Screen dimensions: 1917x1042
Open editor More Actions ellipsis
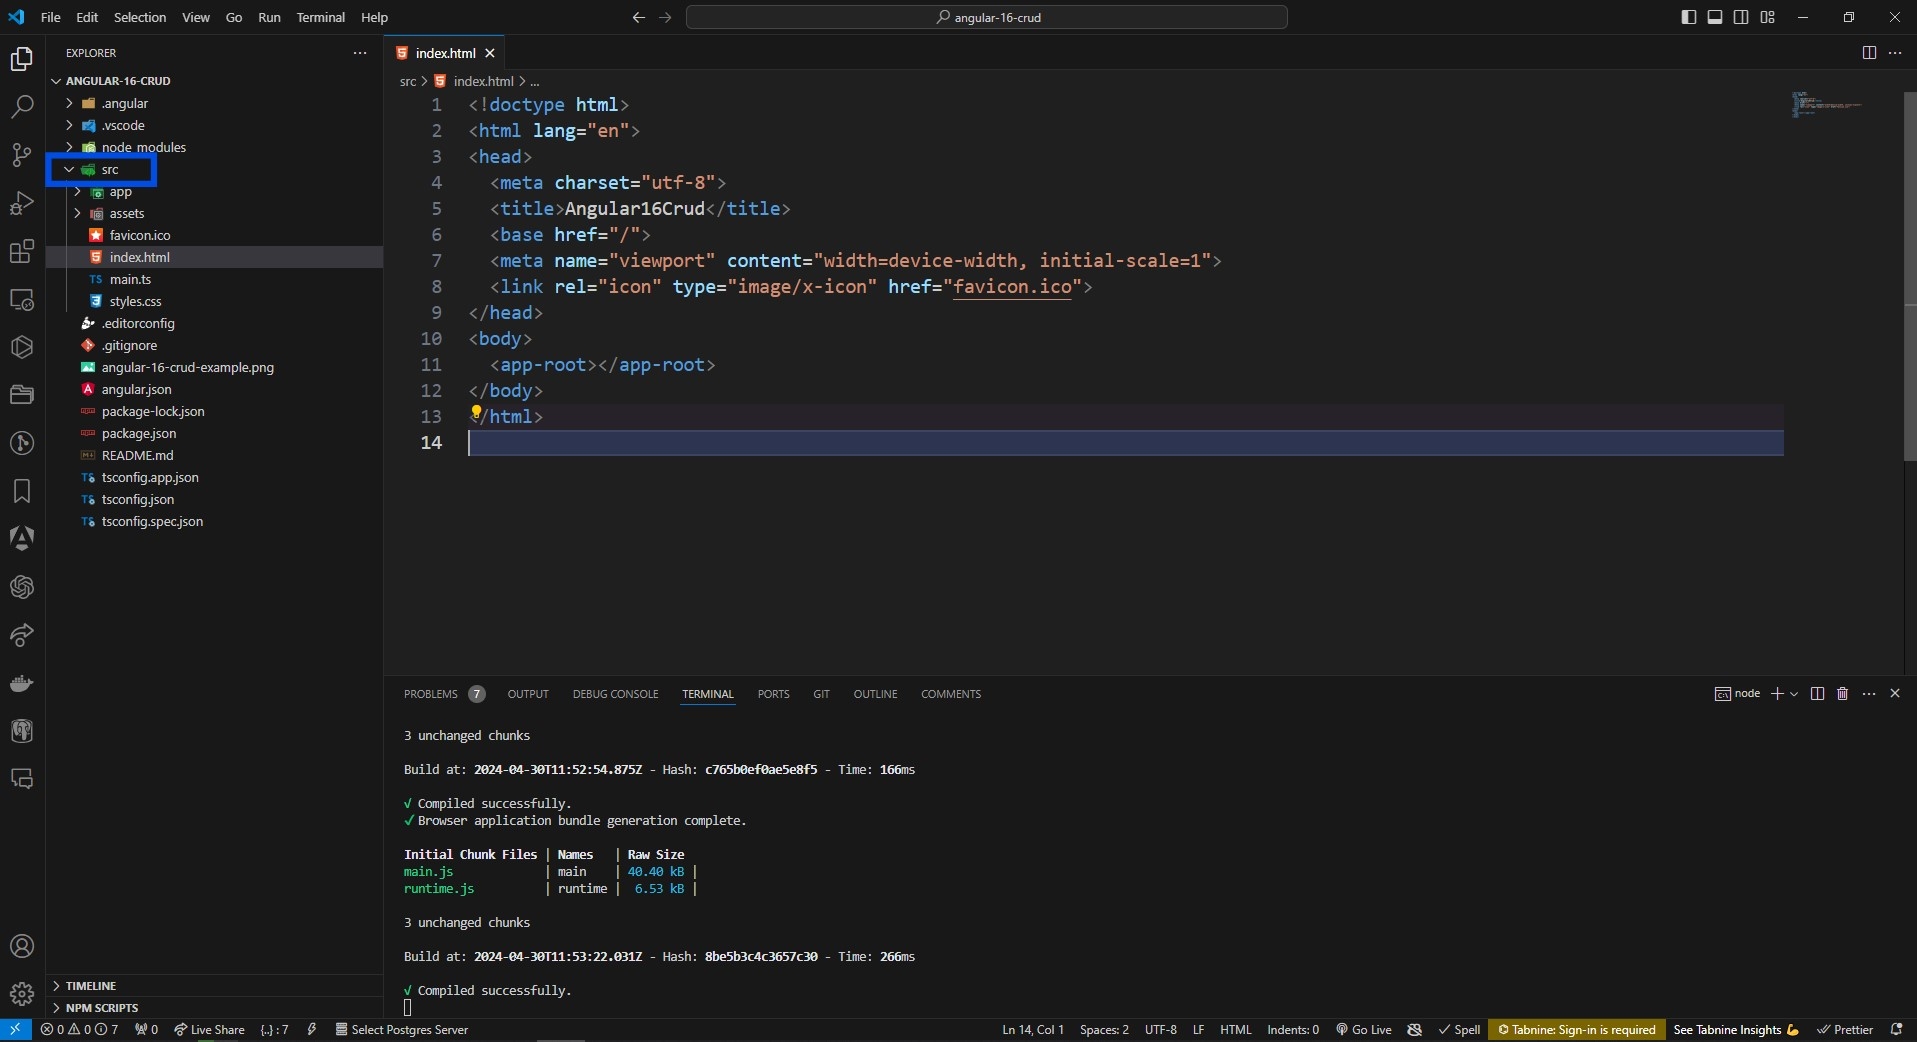[1895, 53]
